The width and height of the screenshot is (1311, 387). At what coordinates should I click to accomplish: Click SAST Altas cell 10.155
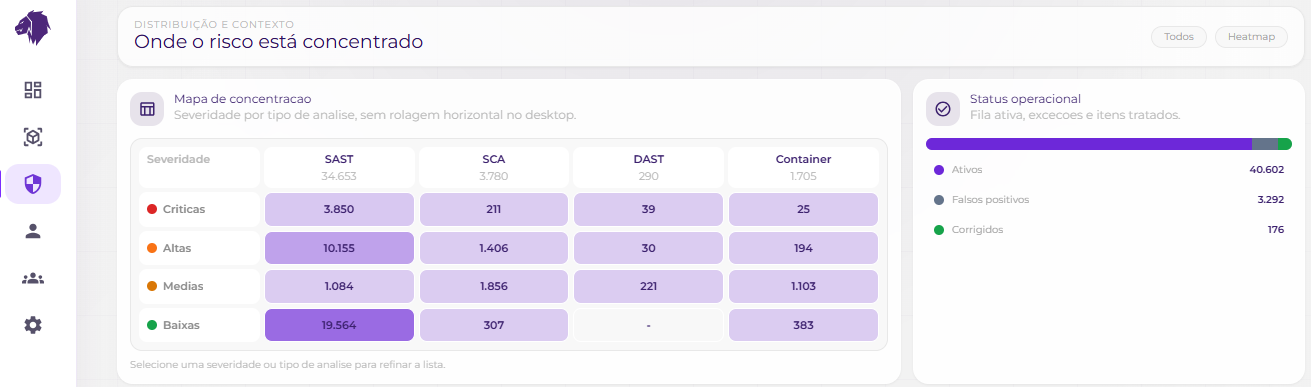[x=339, y=248]
